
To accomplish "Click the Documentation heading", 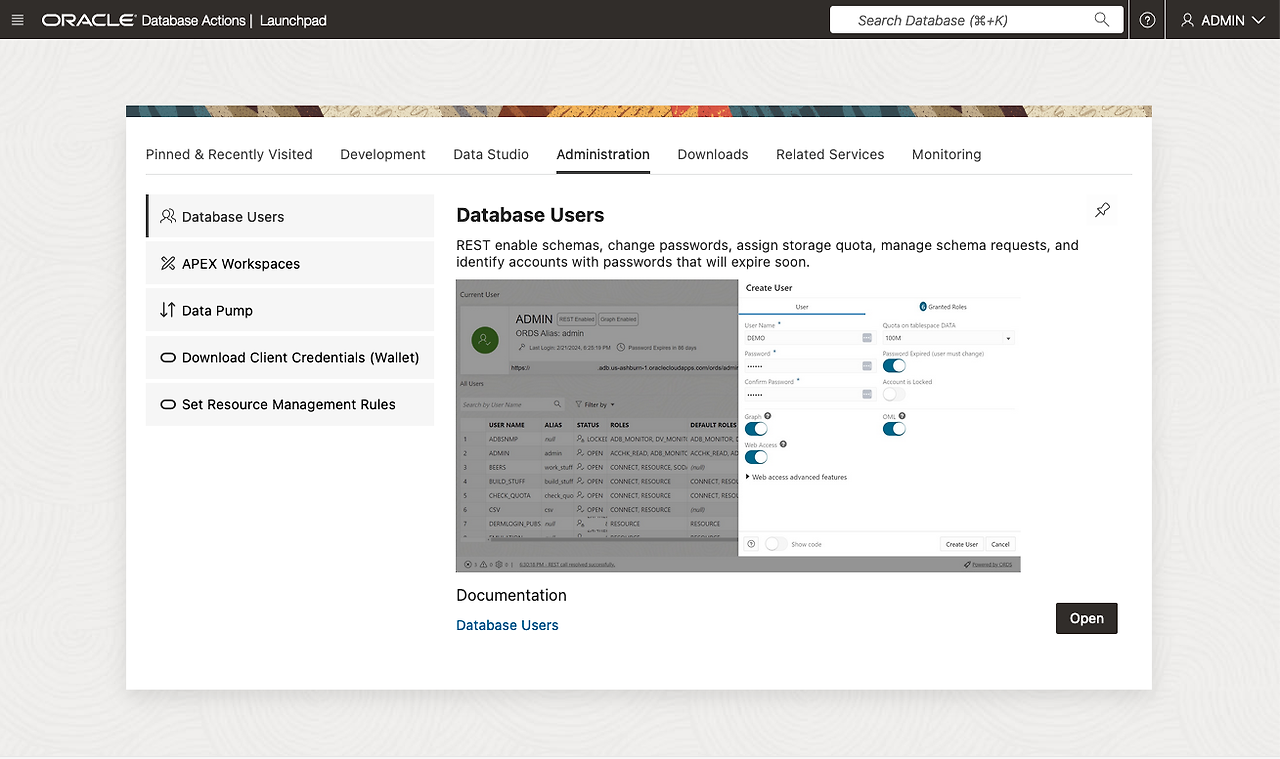I will click(x=511, y=595).
